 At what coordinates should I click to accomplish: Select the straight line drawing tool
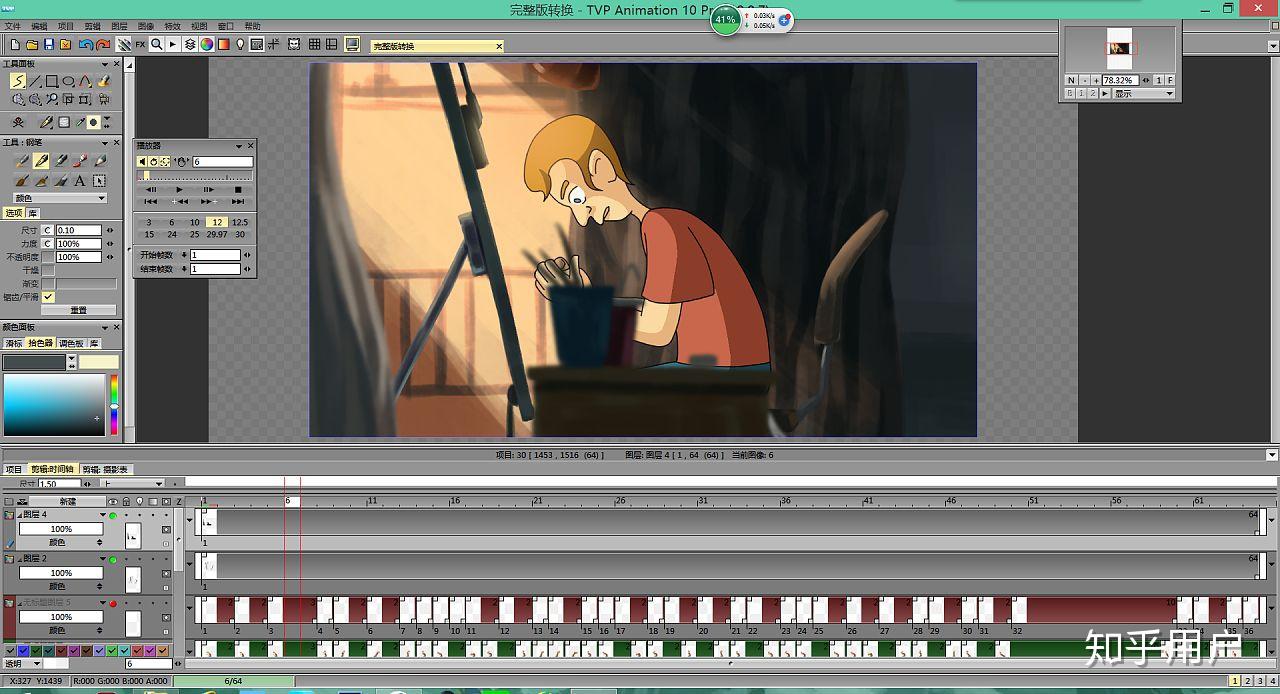click(35, 81)
